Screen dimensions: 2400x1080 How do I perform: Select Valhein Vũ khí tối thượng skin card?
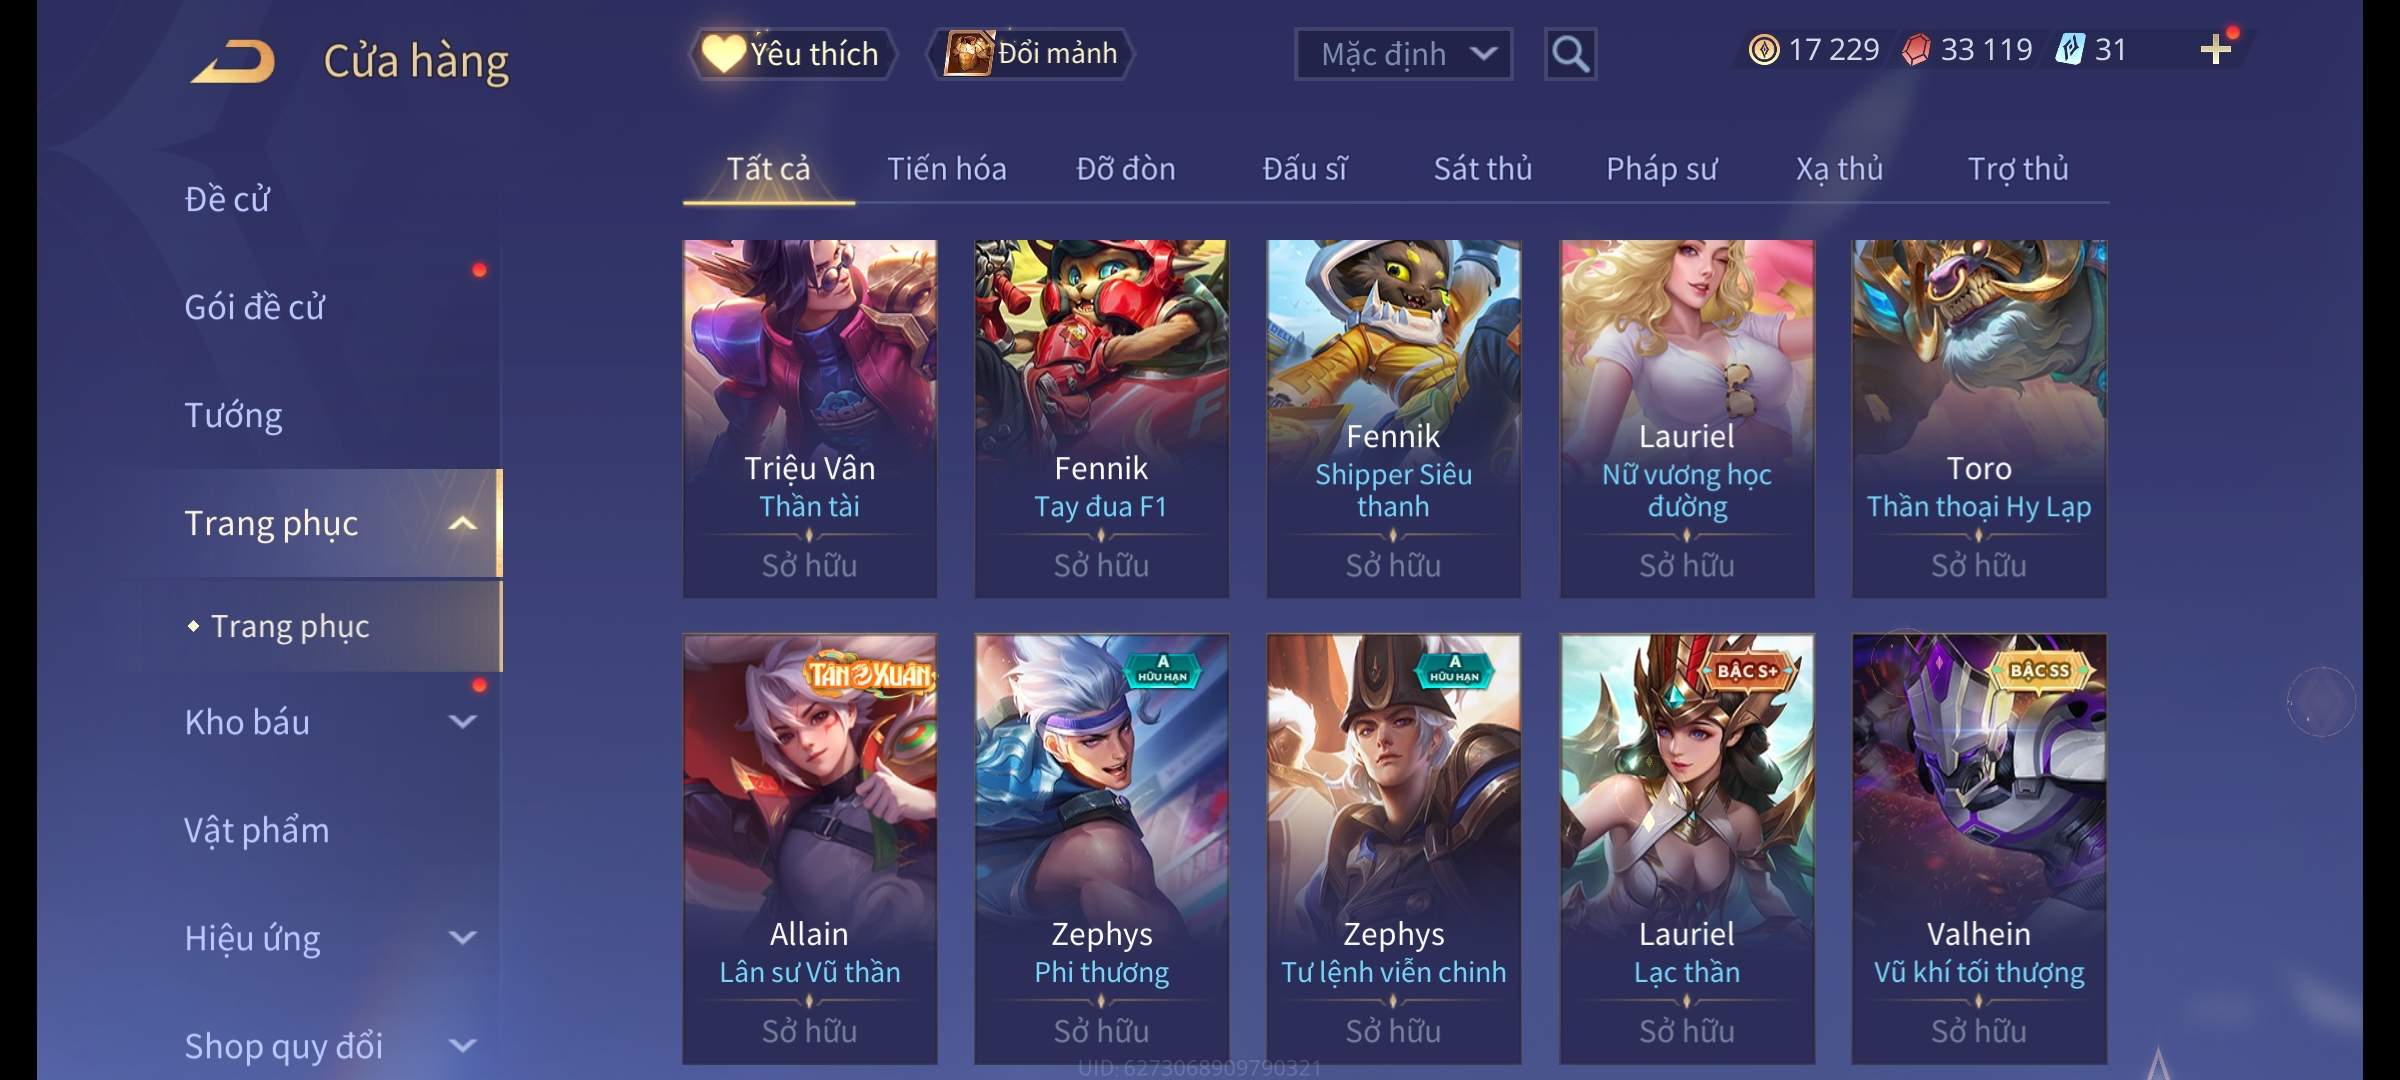(x=1979, y=849)
